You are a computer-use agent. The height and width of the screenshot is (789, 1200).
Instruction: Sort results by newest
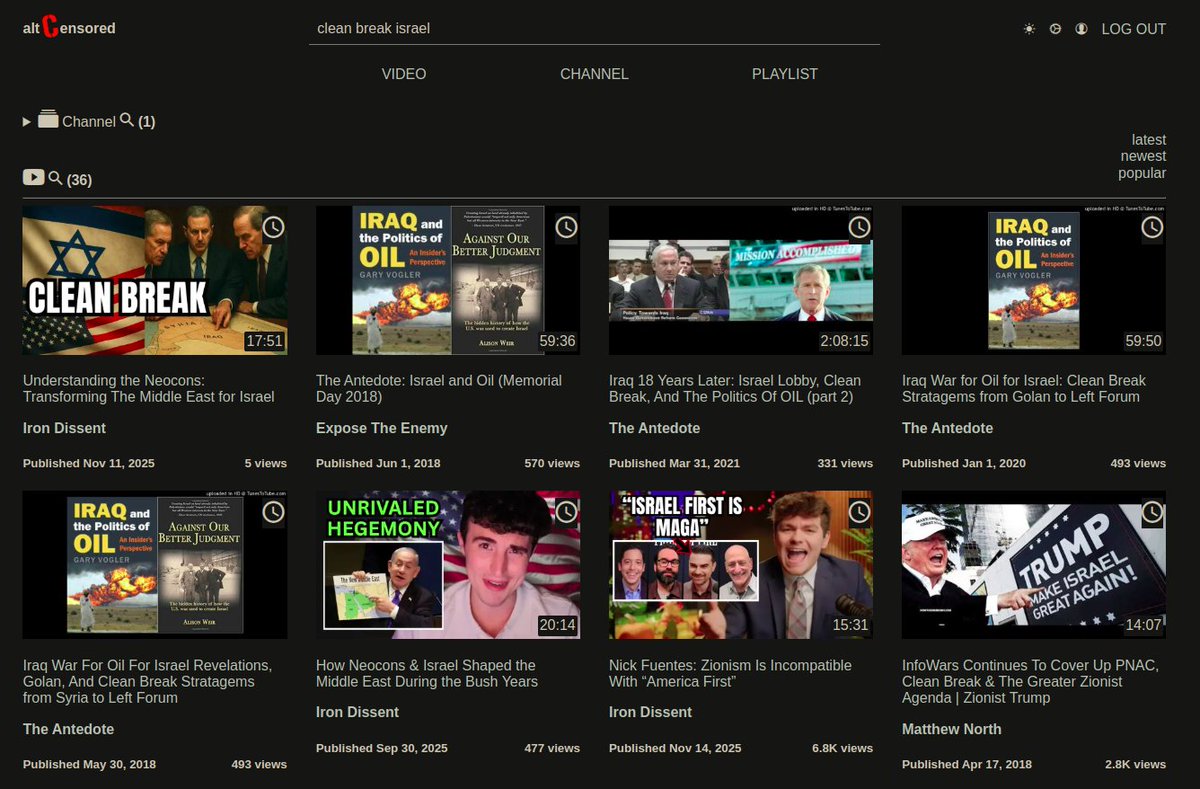1143,156
